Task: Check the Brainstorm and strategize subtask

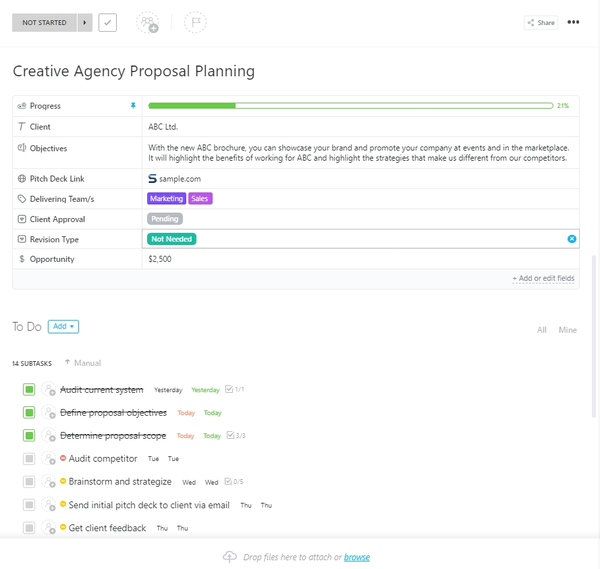Action: [29, 482]
